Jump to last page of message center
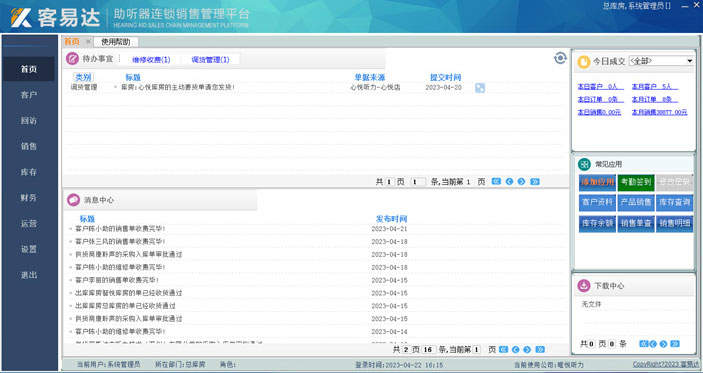This screenshot has width=703, height=373. click(x=540, y=349)
